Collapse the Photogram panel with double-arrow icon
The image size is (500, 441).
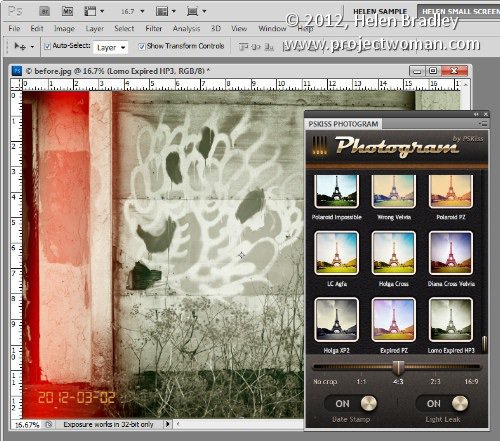click(476, 114)
